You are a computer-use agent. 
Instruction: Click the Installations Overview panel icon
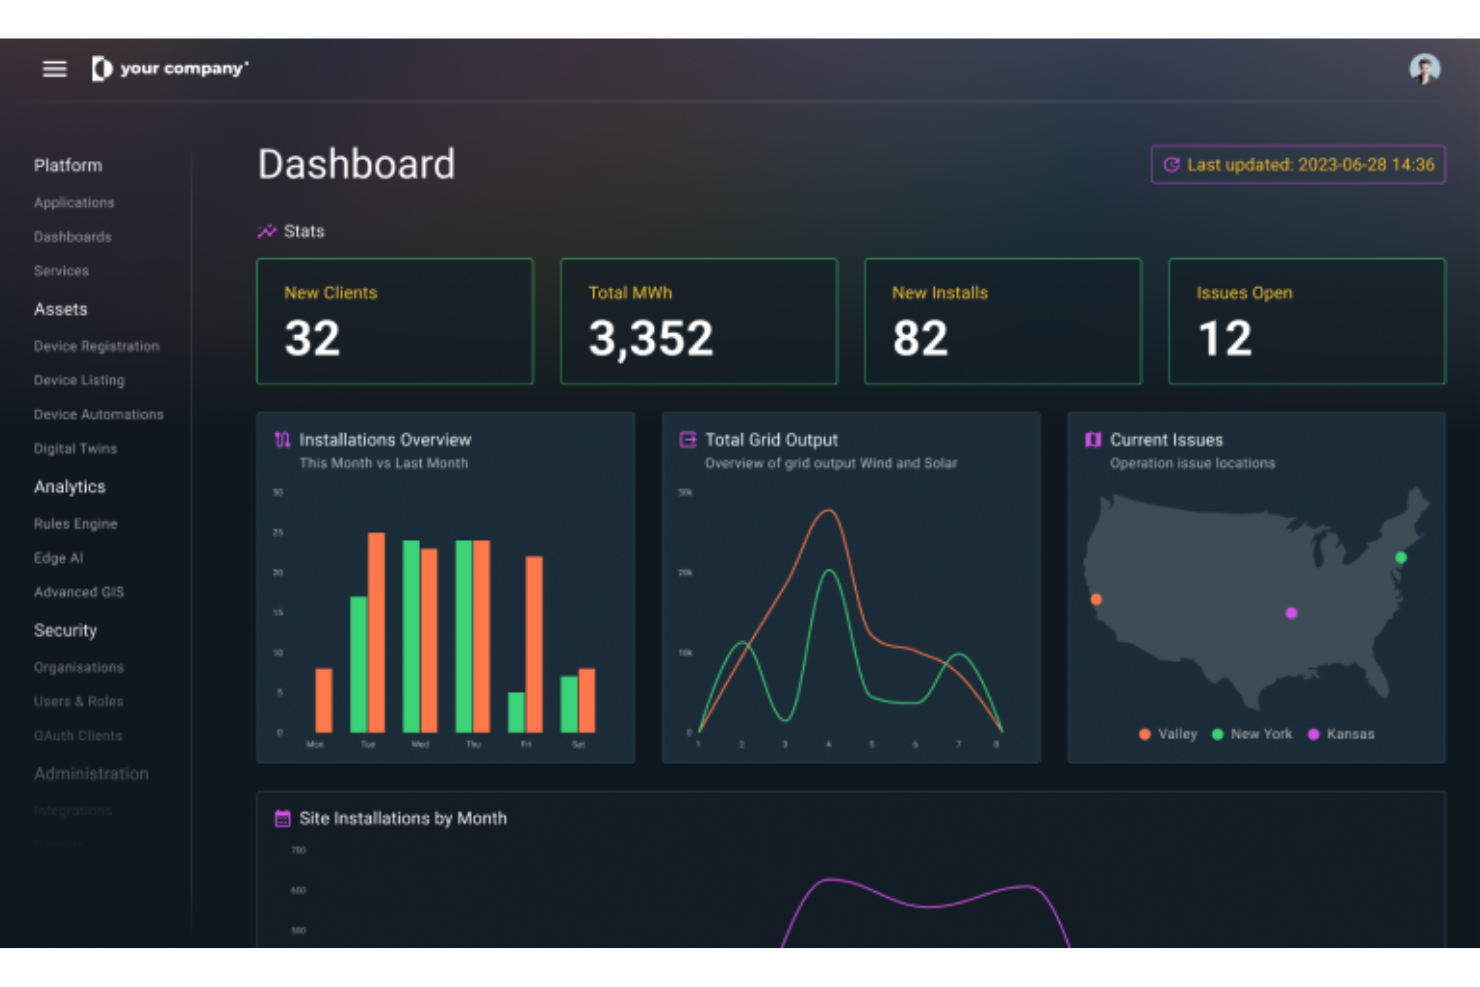click(x=281, y=439)
